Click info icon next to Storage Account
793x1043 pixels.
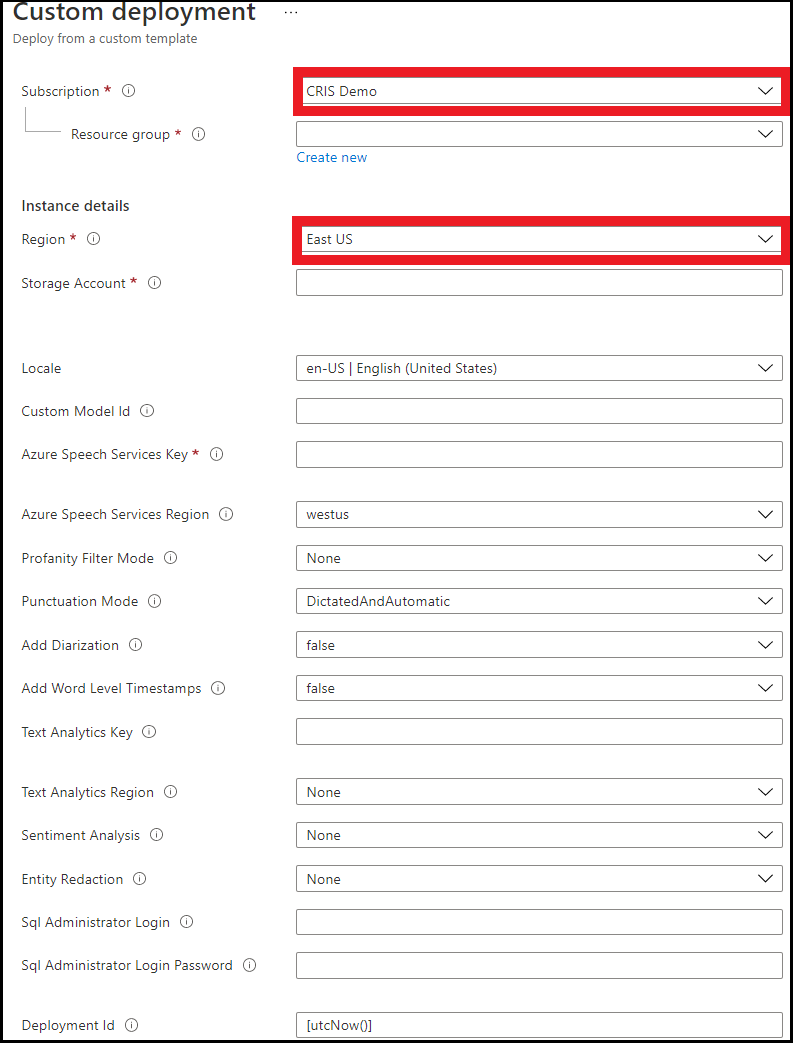point(155,283)
